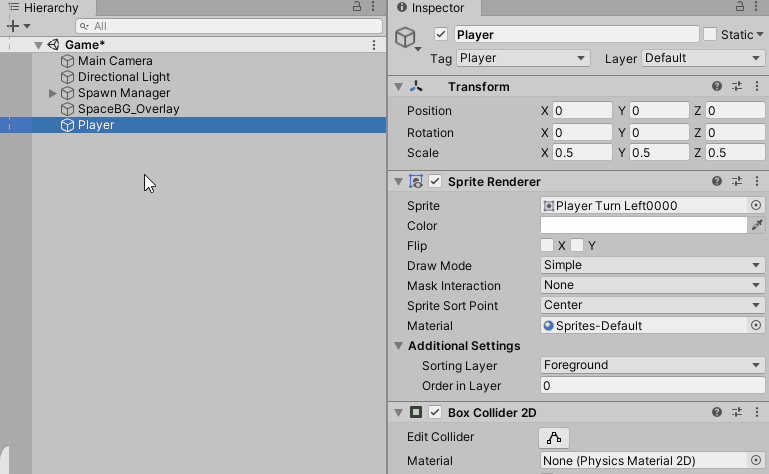Image resolution: width=769 pixels, height=474 pixels.
Task: Toggle Flip Y checkbox
Action: pos(577,245)
